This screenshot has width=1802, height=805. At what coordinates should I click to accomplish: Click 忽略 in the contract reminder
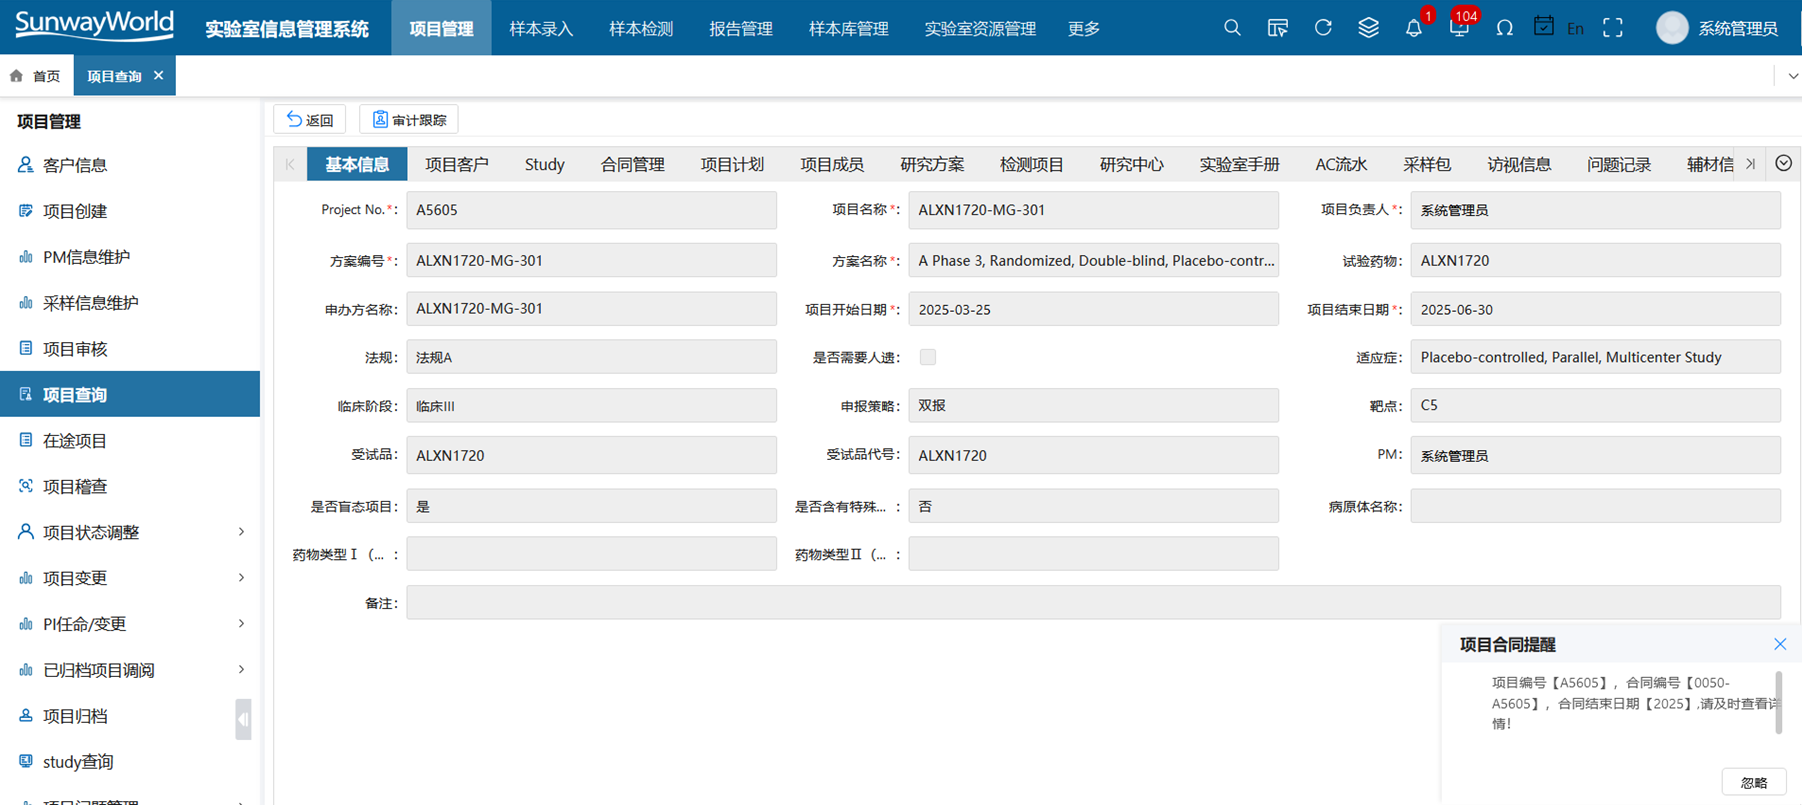click(x=1753, y=783)
